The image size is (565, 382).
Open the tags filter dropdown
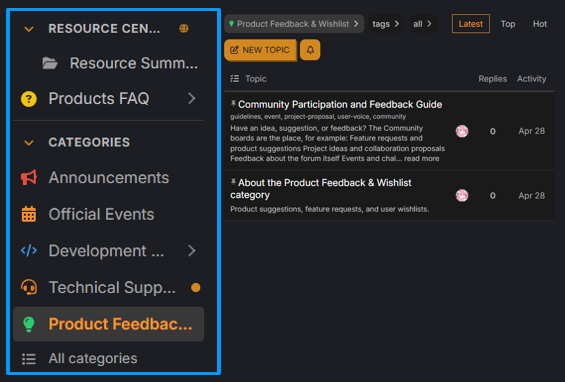point(386,24)
